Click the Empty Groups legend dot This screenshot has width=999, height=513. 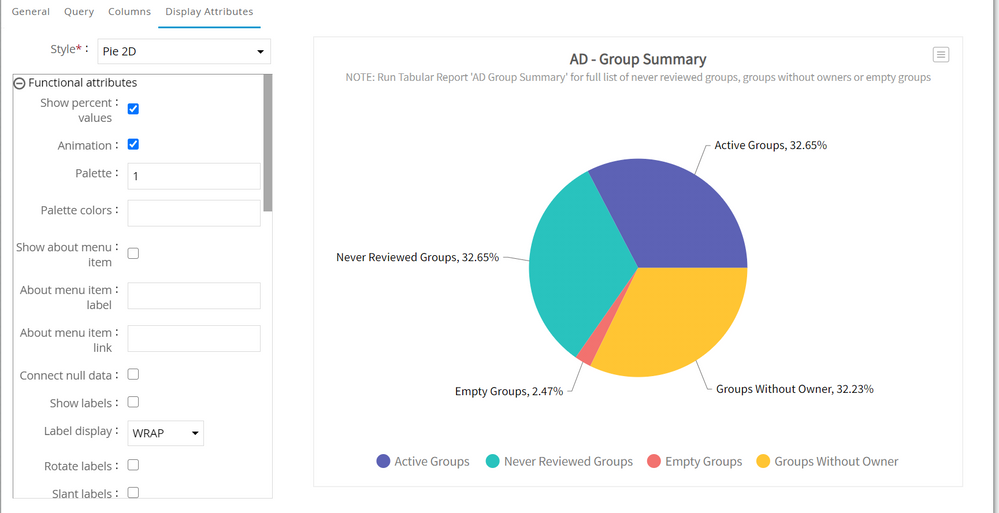tap(654, 461)
